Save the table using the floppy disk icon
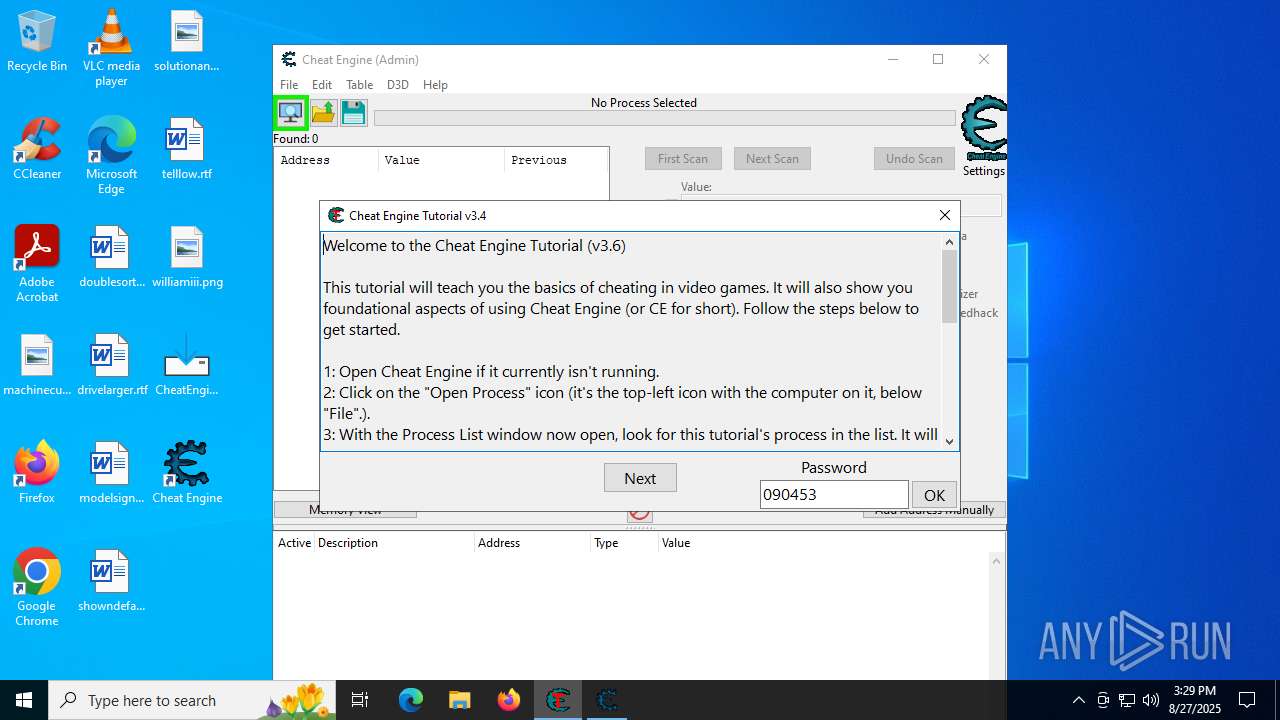This screenshot has height=720, width=1280. pos(354,112)
